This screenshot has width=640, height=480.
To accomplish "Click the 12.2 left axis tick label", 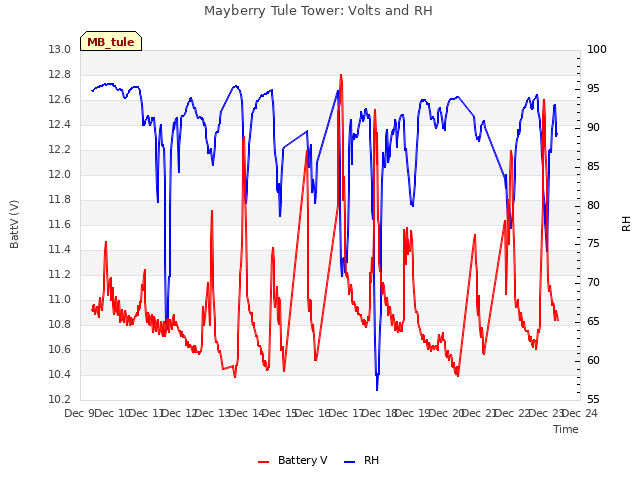I will tap(60, 150).
